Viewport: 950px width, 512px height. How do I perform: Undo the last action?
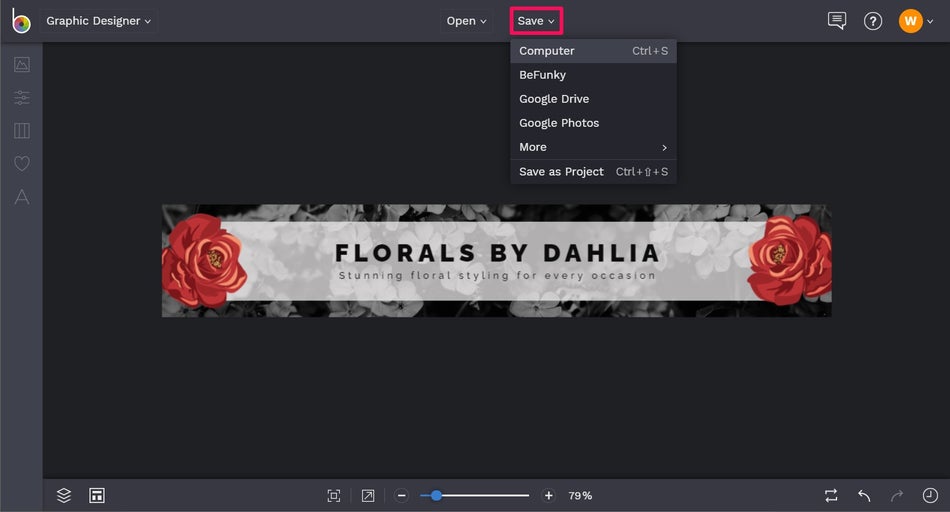point(864,496)
